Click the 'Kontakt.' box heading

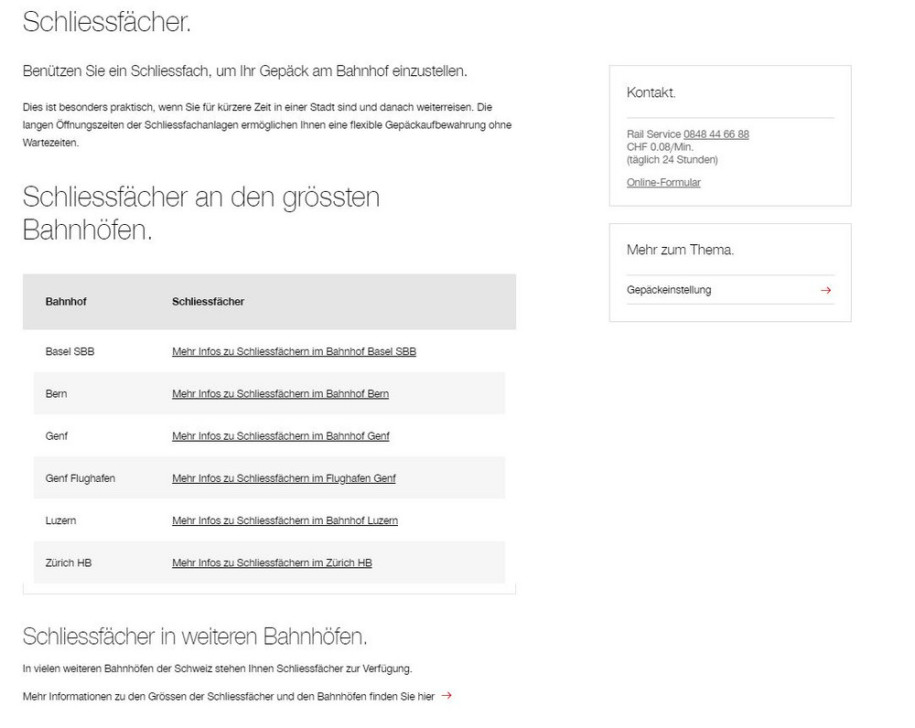pos(651,92)
